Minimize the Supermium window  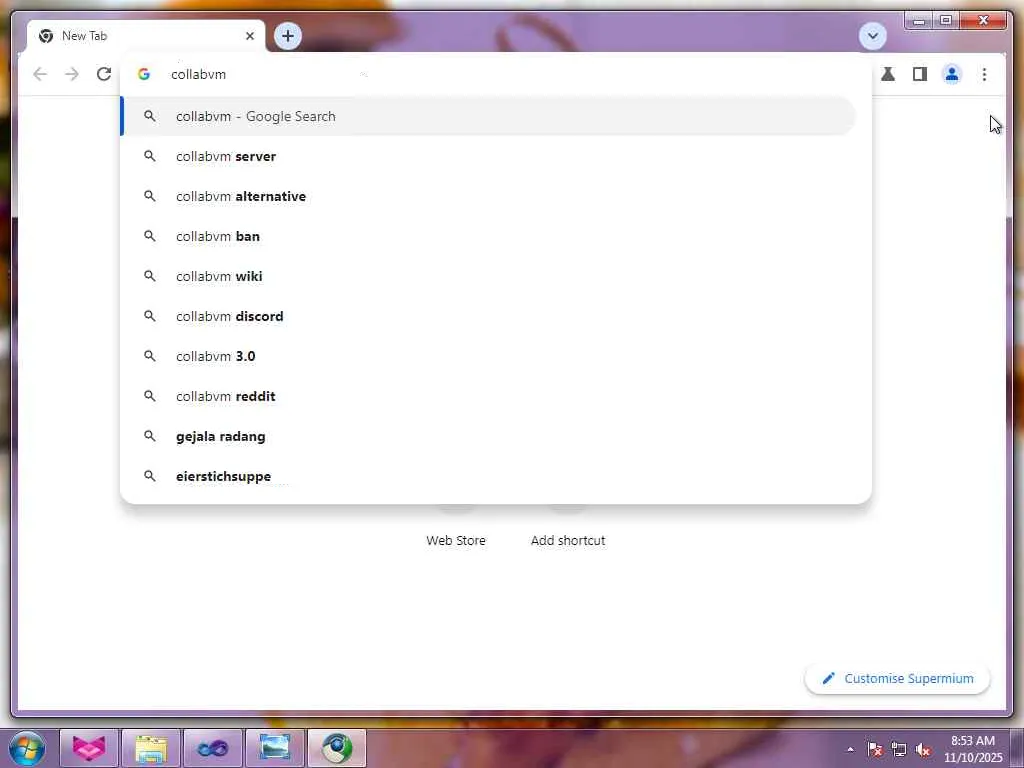(918, 21)
